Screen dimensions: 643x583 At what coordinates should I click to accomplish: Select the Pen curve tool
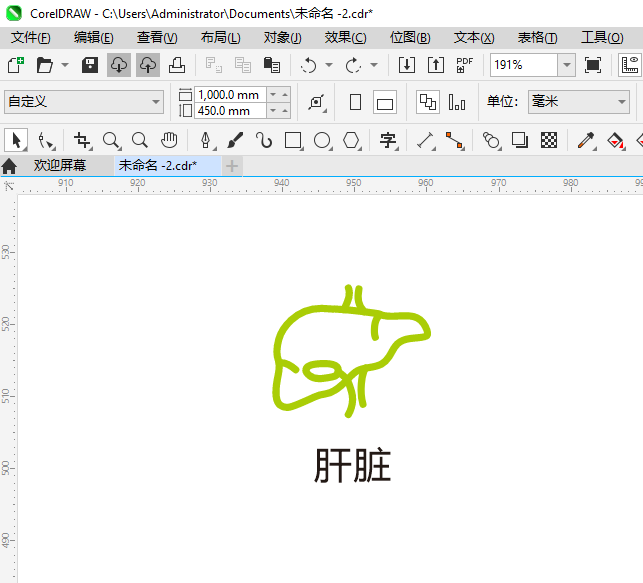tap(207, 141)
